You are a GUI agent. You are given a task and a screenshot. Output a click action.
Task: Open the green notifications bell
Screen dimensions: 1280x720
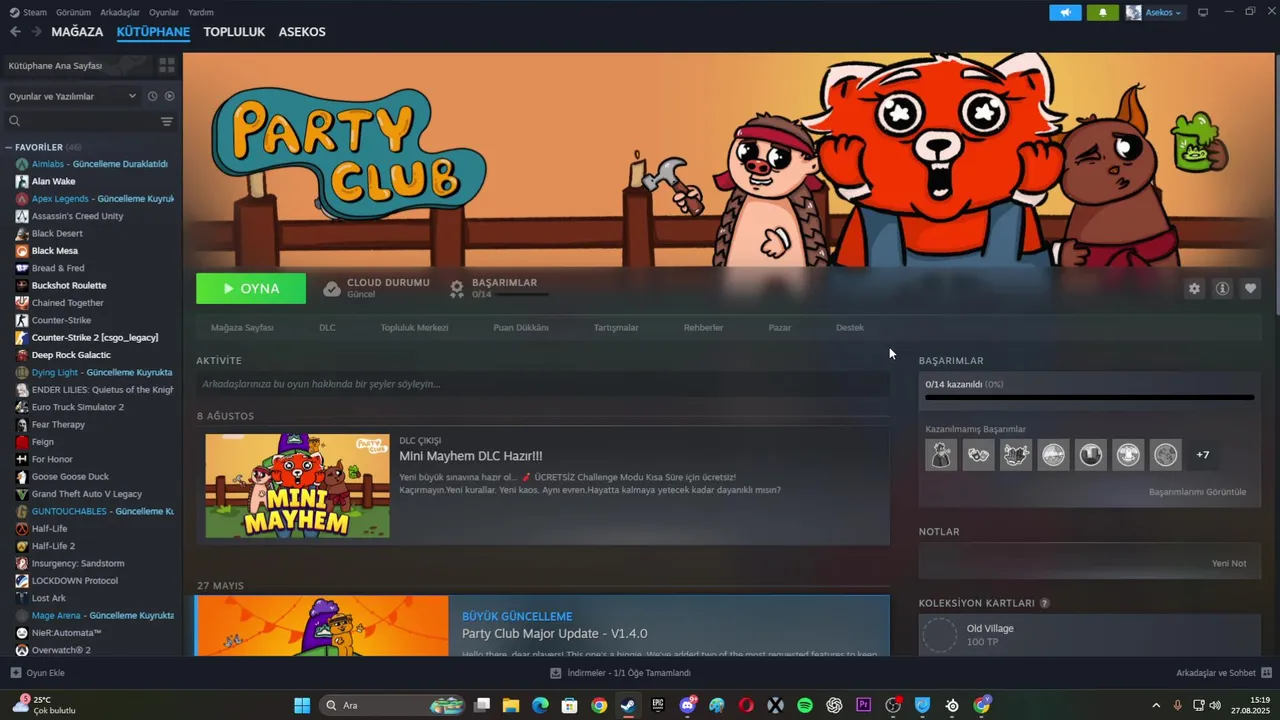click(x=1103, y=12)
